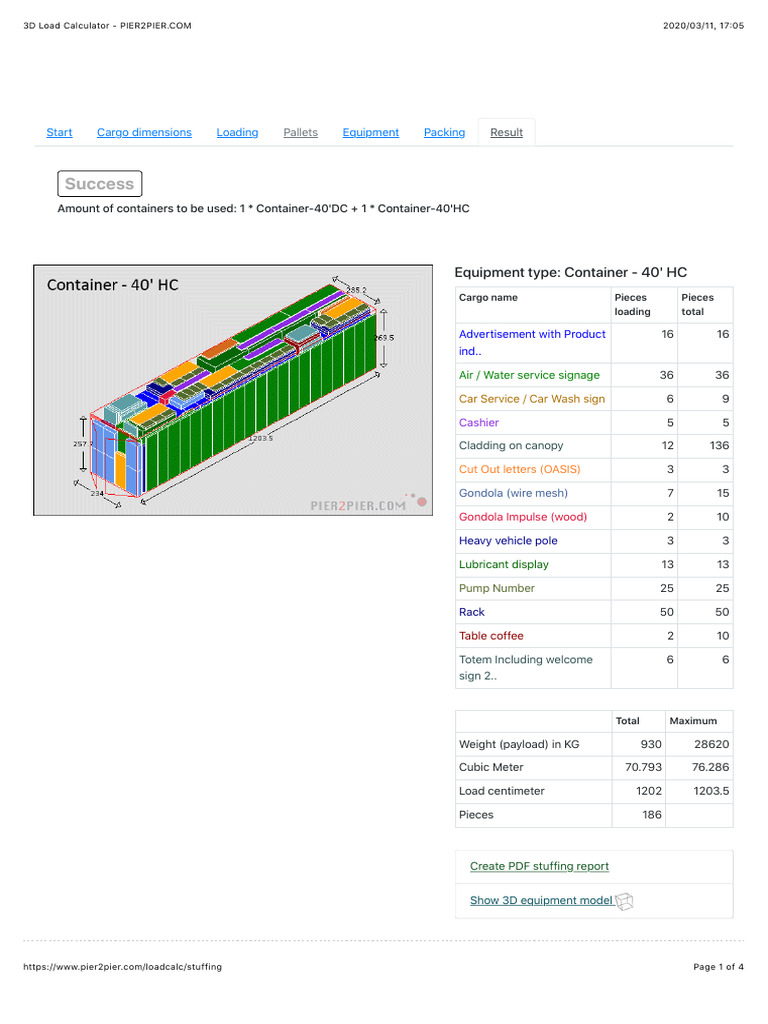This screenshot has width=768, height=1024.
Task: Click the 40' HC container 3D diagram
Action: (x=235, y=390)
